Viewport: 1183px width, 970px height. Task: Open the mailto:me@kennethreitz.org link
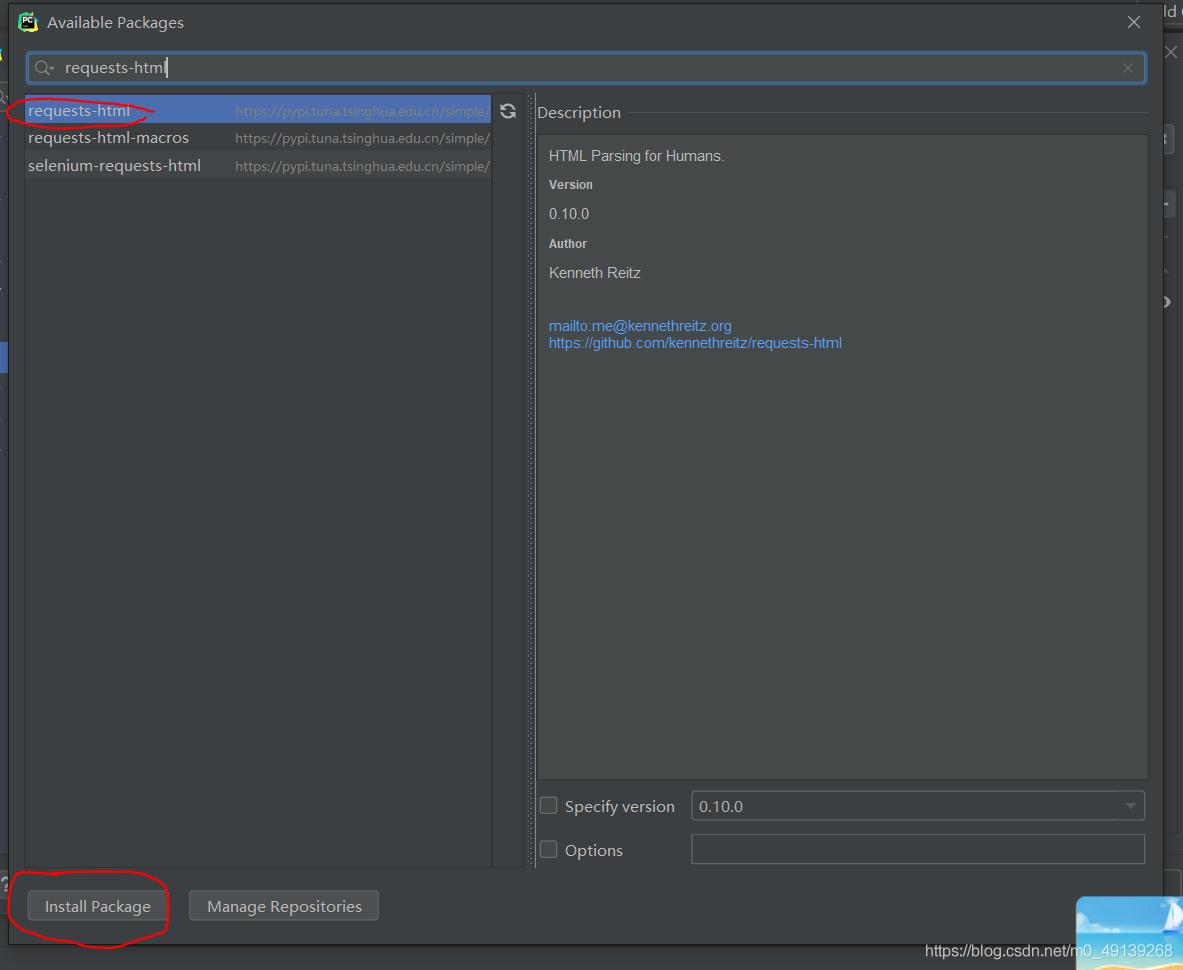pyautogui.click(x=640, y=326)
